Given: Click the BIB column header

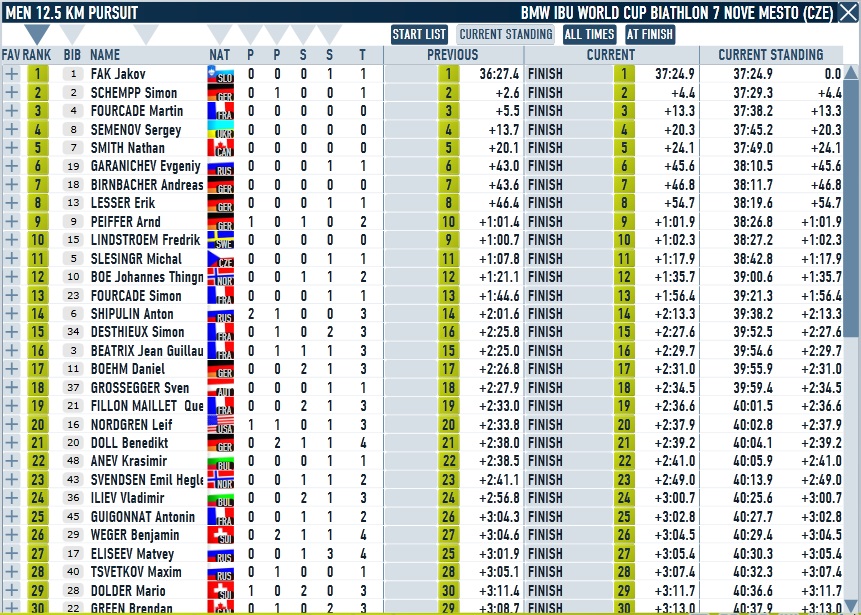Looking at the screenshot, I should tap(72, 55).
